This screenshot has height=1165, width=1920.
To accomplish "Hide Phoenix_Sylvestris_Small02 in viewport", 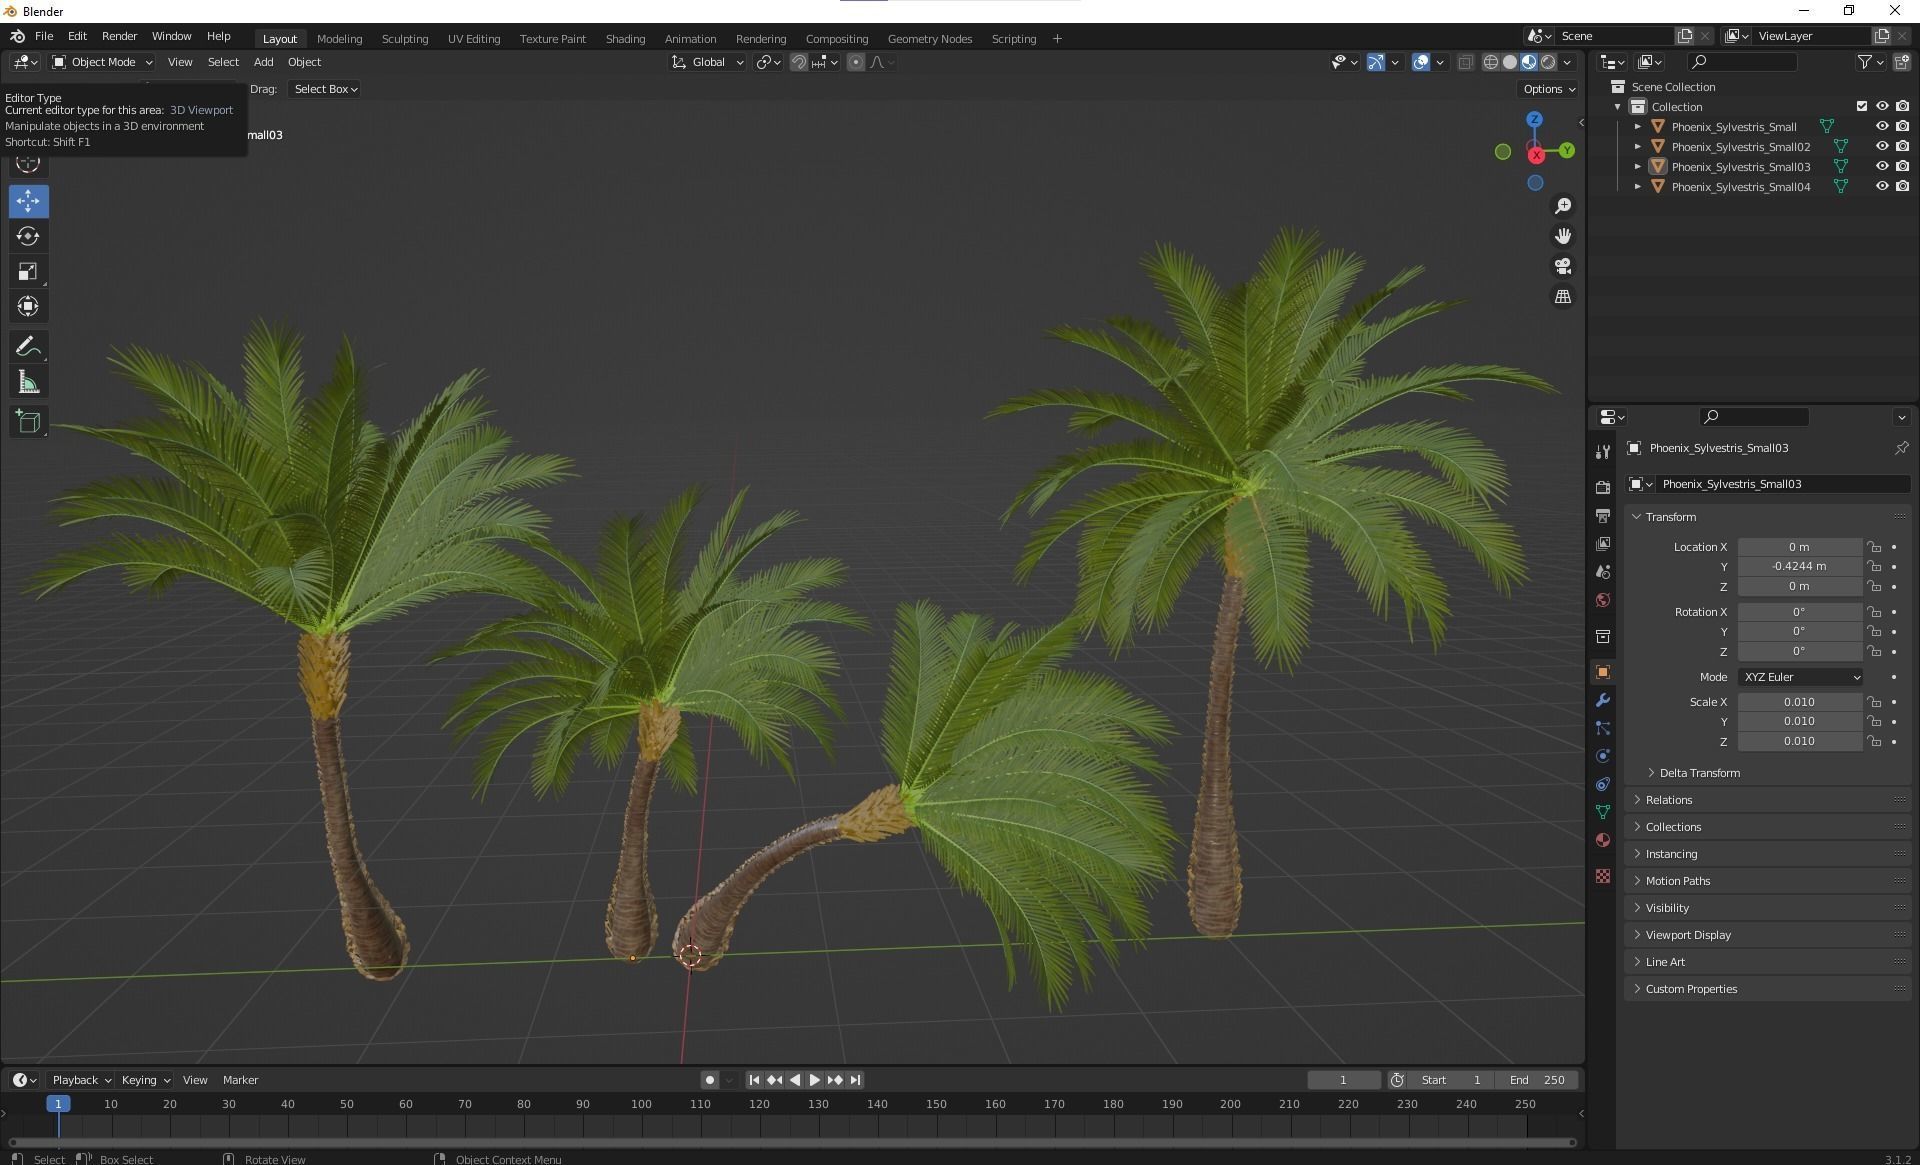I will point(1881,147).
